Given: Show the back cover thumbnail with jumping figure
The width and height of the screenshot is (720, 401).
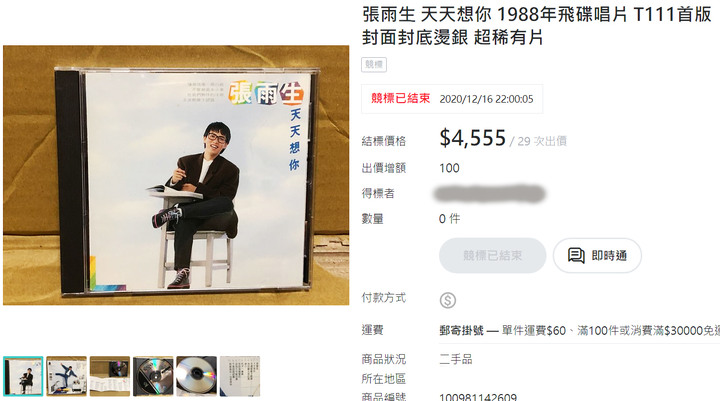Looking at the screenshot, I should [x=66, y=376].
